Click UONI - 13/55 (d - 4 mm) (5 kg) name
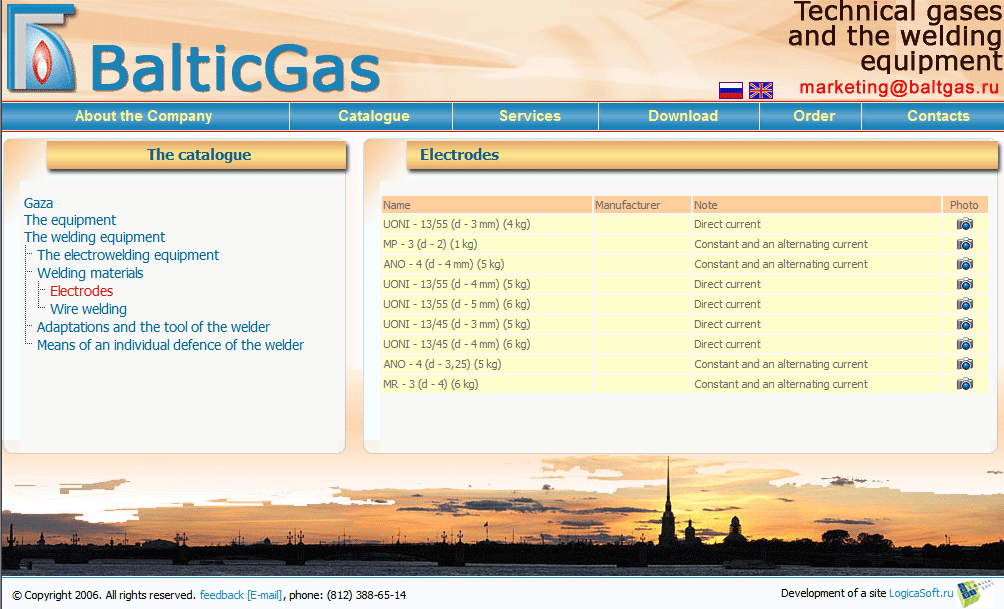 (x=457, y=284)
